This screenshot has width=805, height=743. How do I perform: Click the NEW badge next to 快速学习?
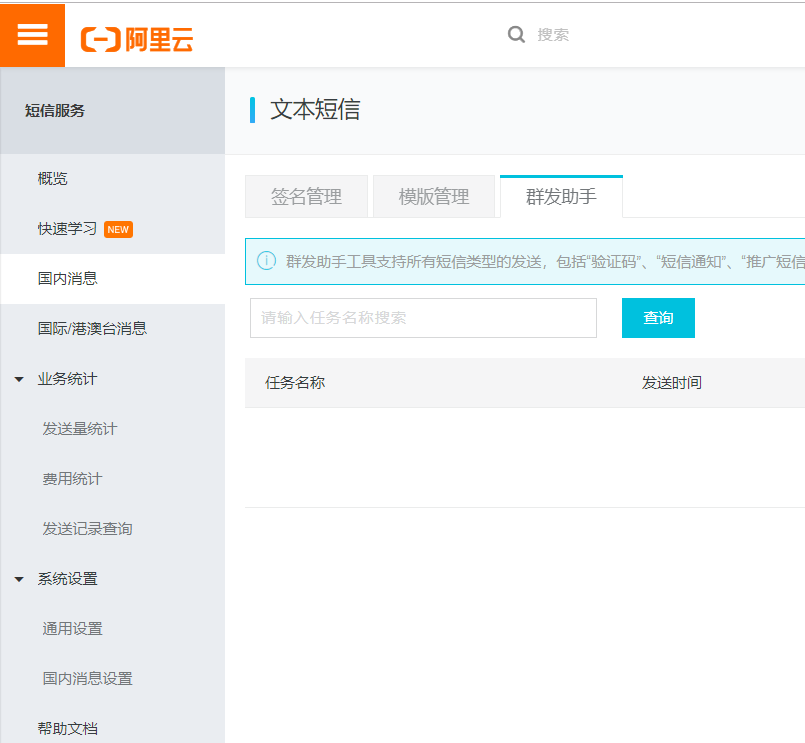118,229
